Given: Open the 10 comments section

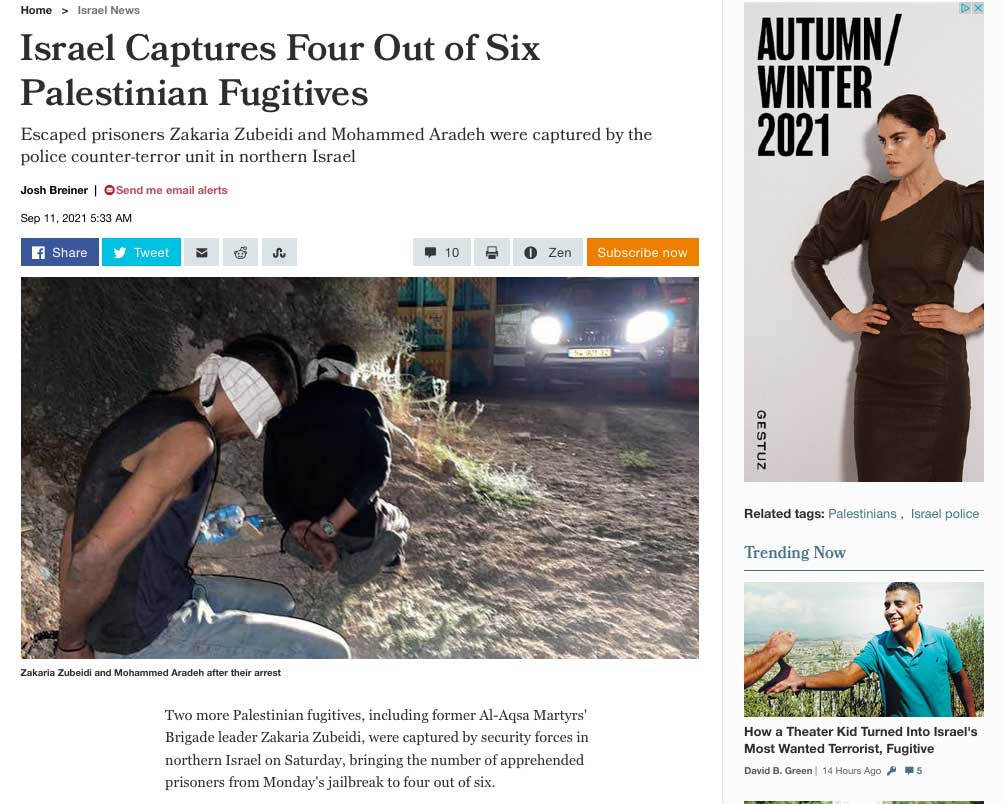Looking at the screenshot, I should click(x=442, y=252).
